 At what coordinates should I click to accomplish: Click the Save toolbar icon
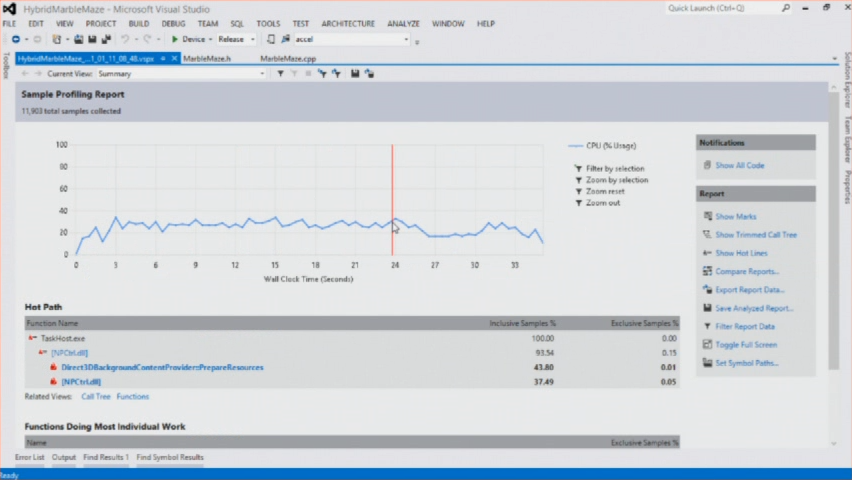click(92, 39)
